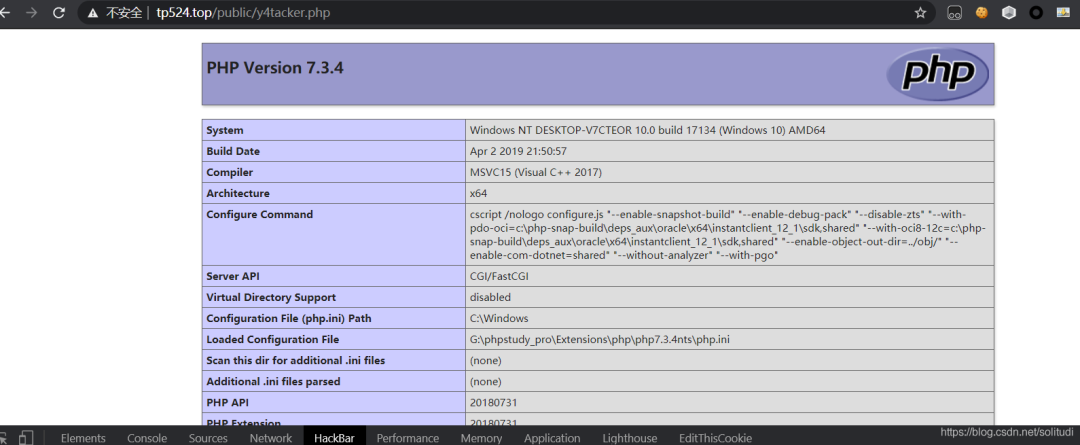
Task: Click the PHP logo in the header
Action: coord(937,73)
